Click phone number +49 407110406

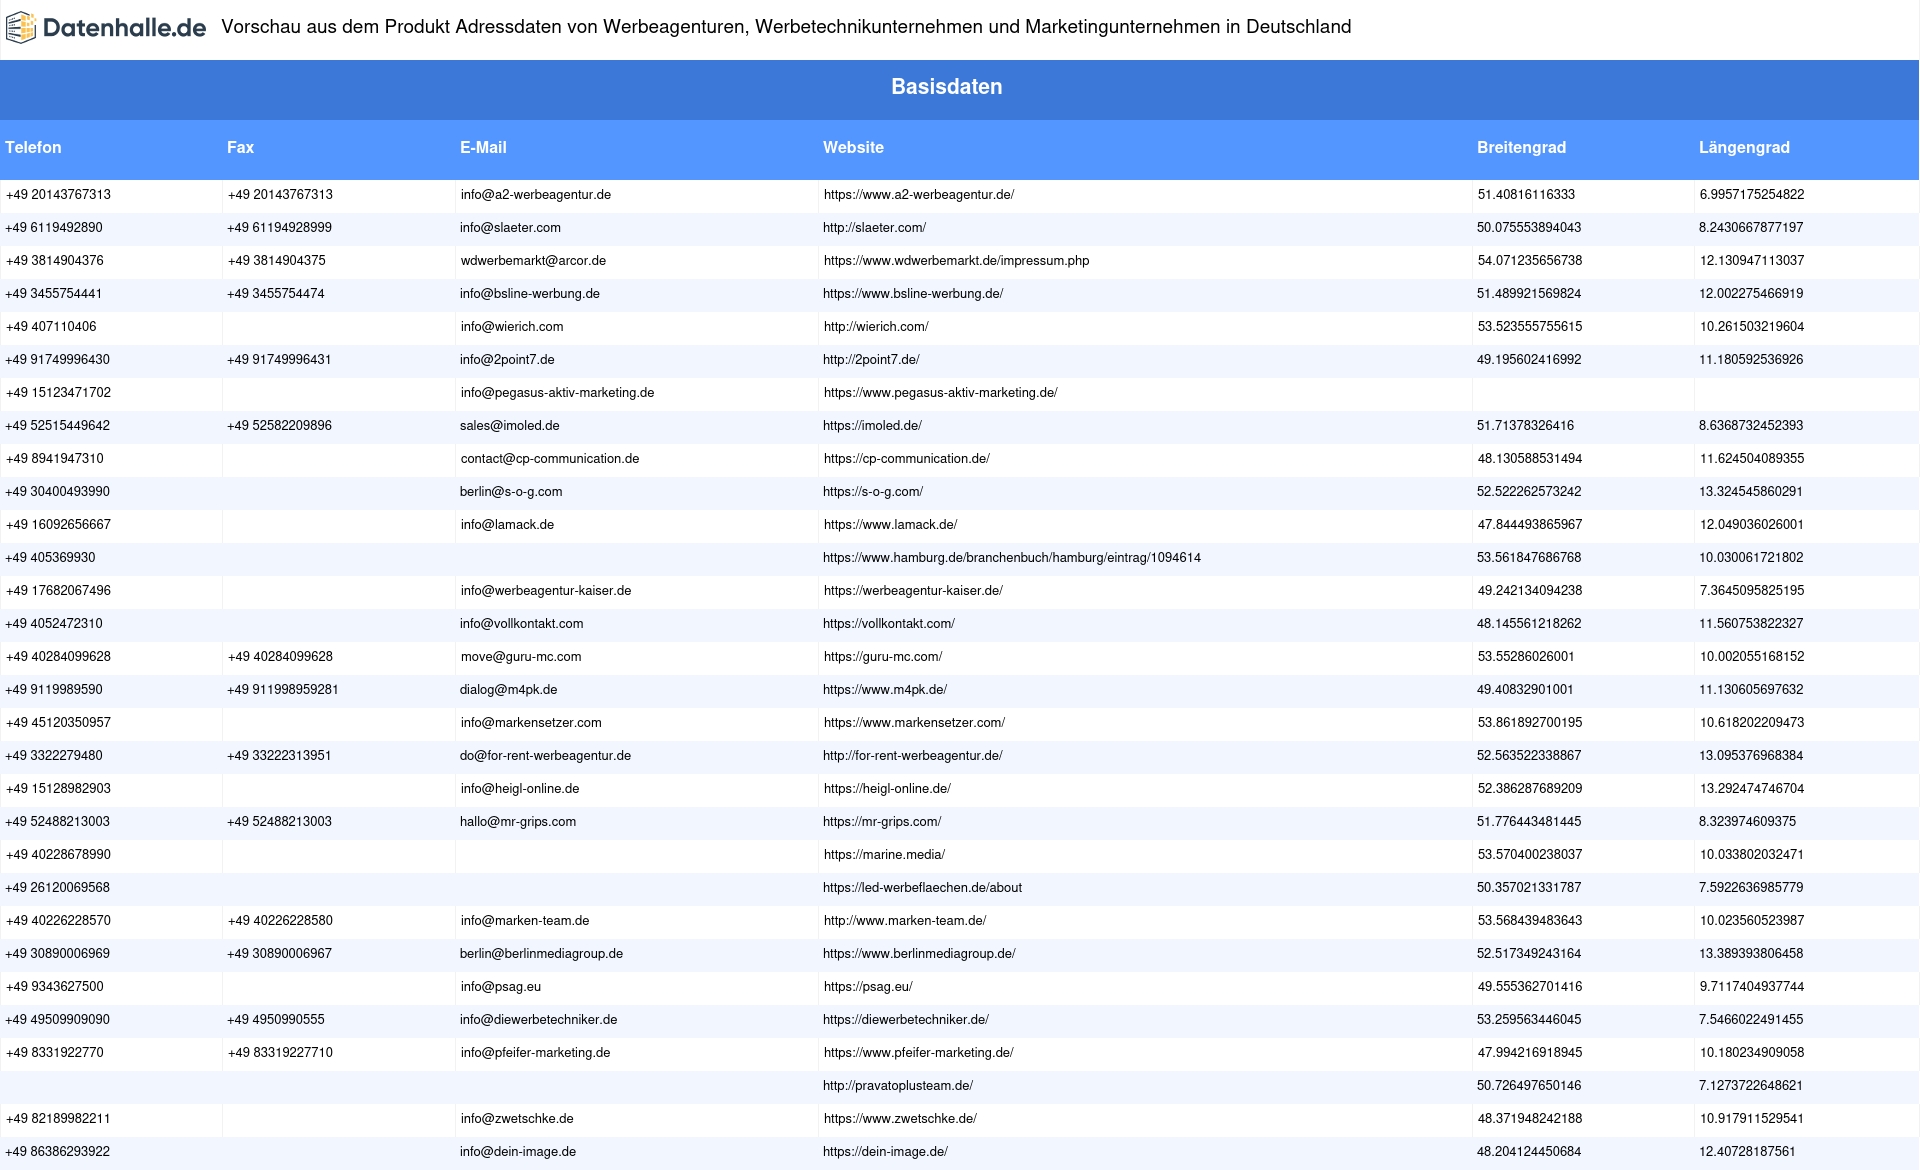[x=51, y=327]
